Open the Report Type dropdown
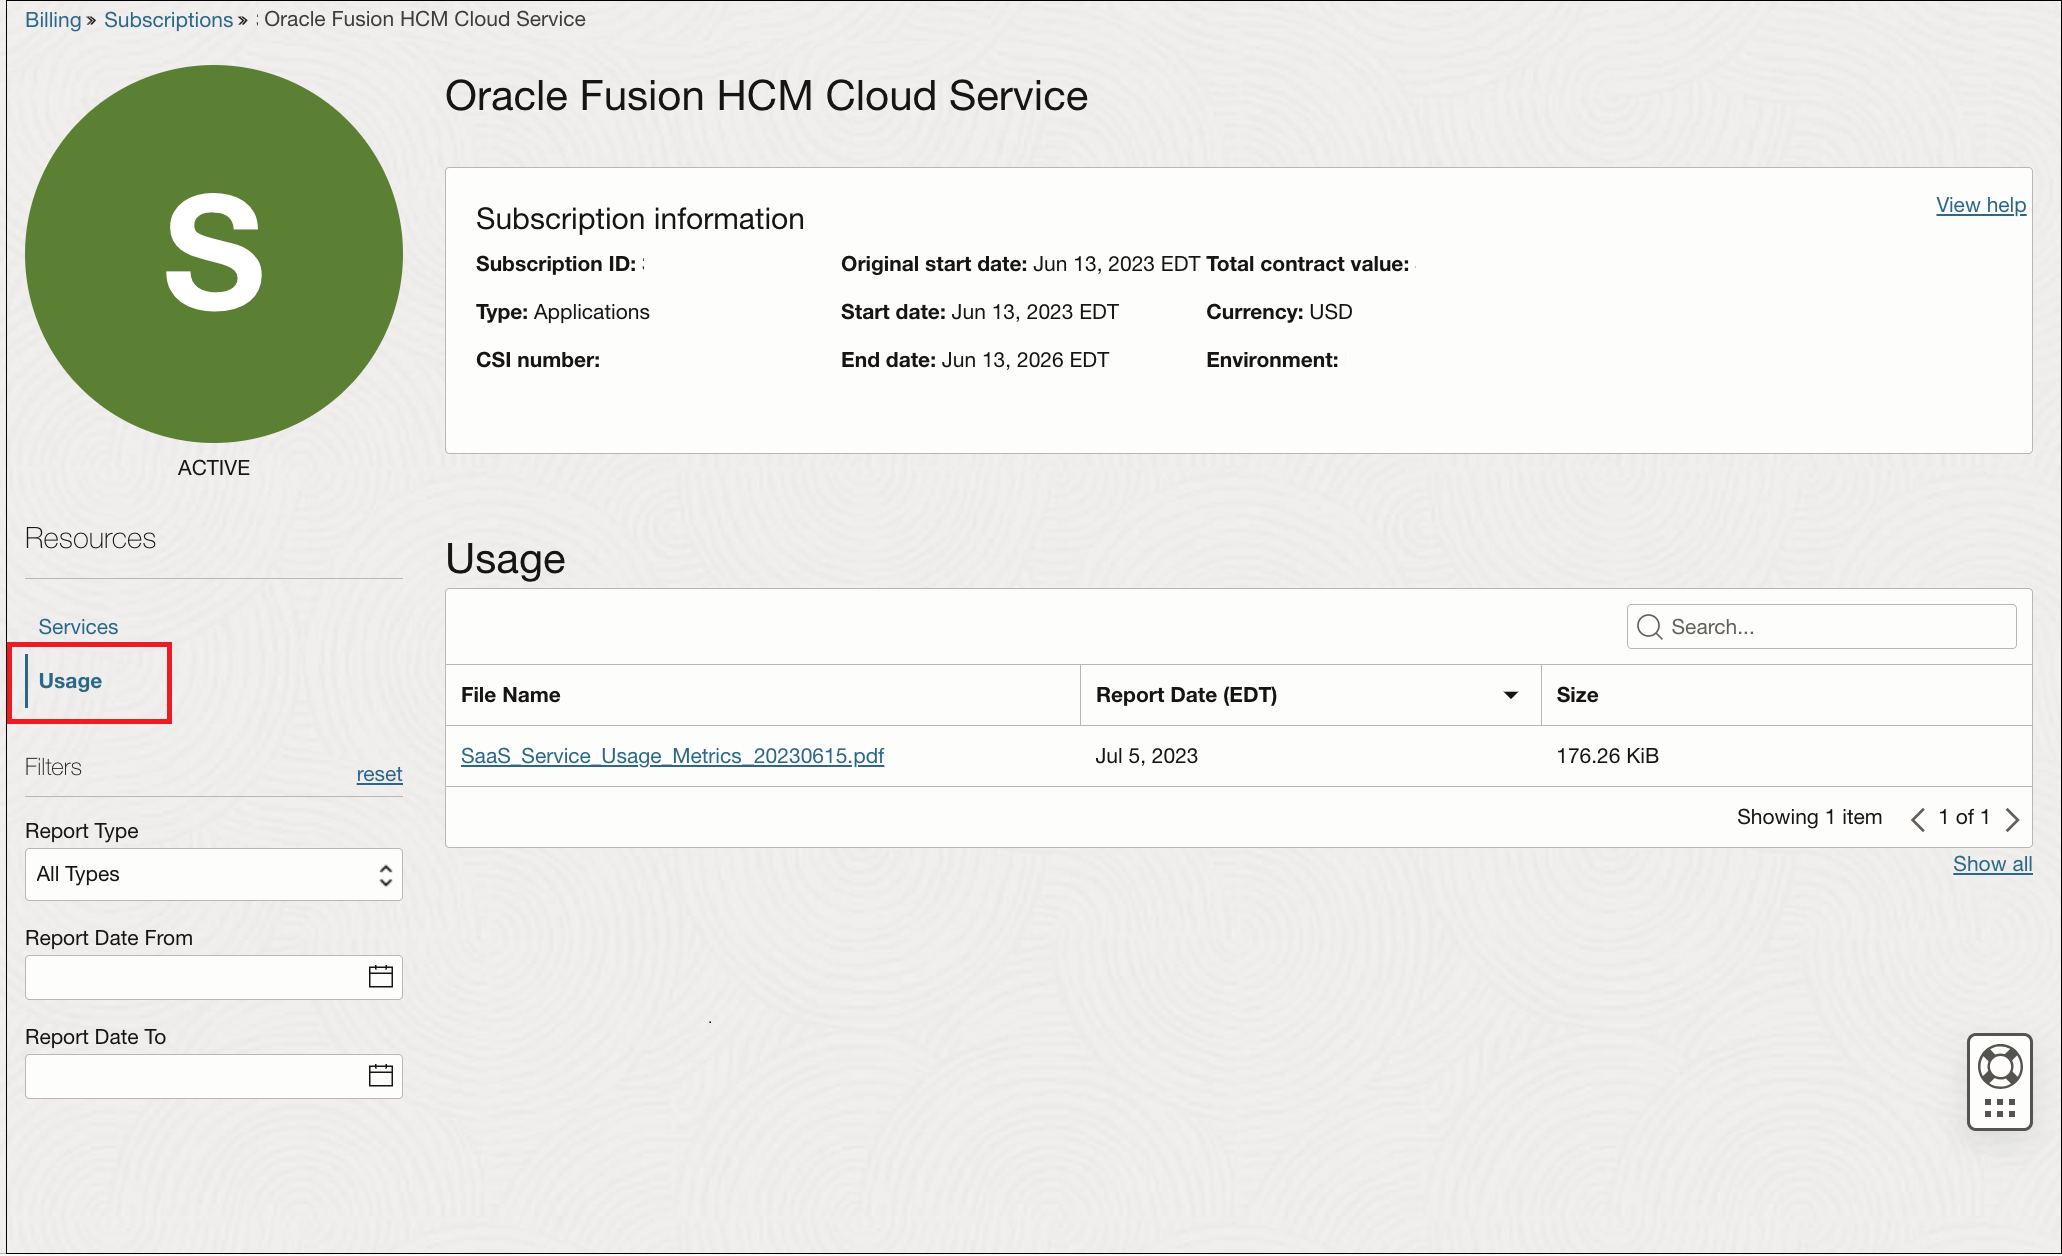The width and height of the screenshot is (2062, 1256). click(x=213, y=875)
